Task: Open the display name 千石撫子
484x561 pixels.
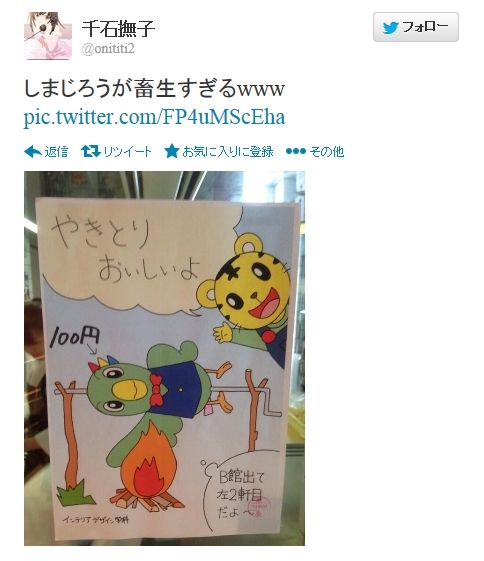Action: pos(118,29)
